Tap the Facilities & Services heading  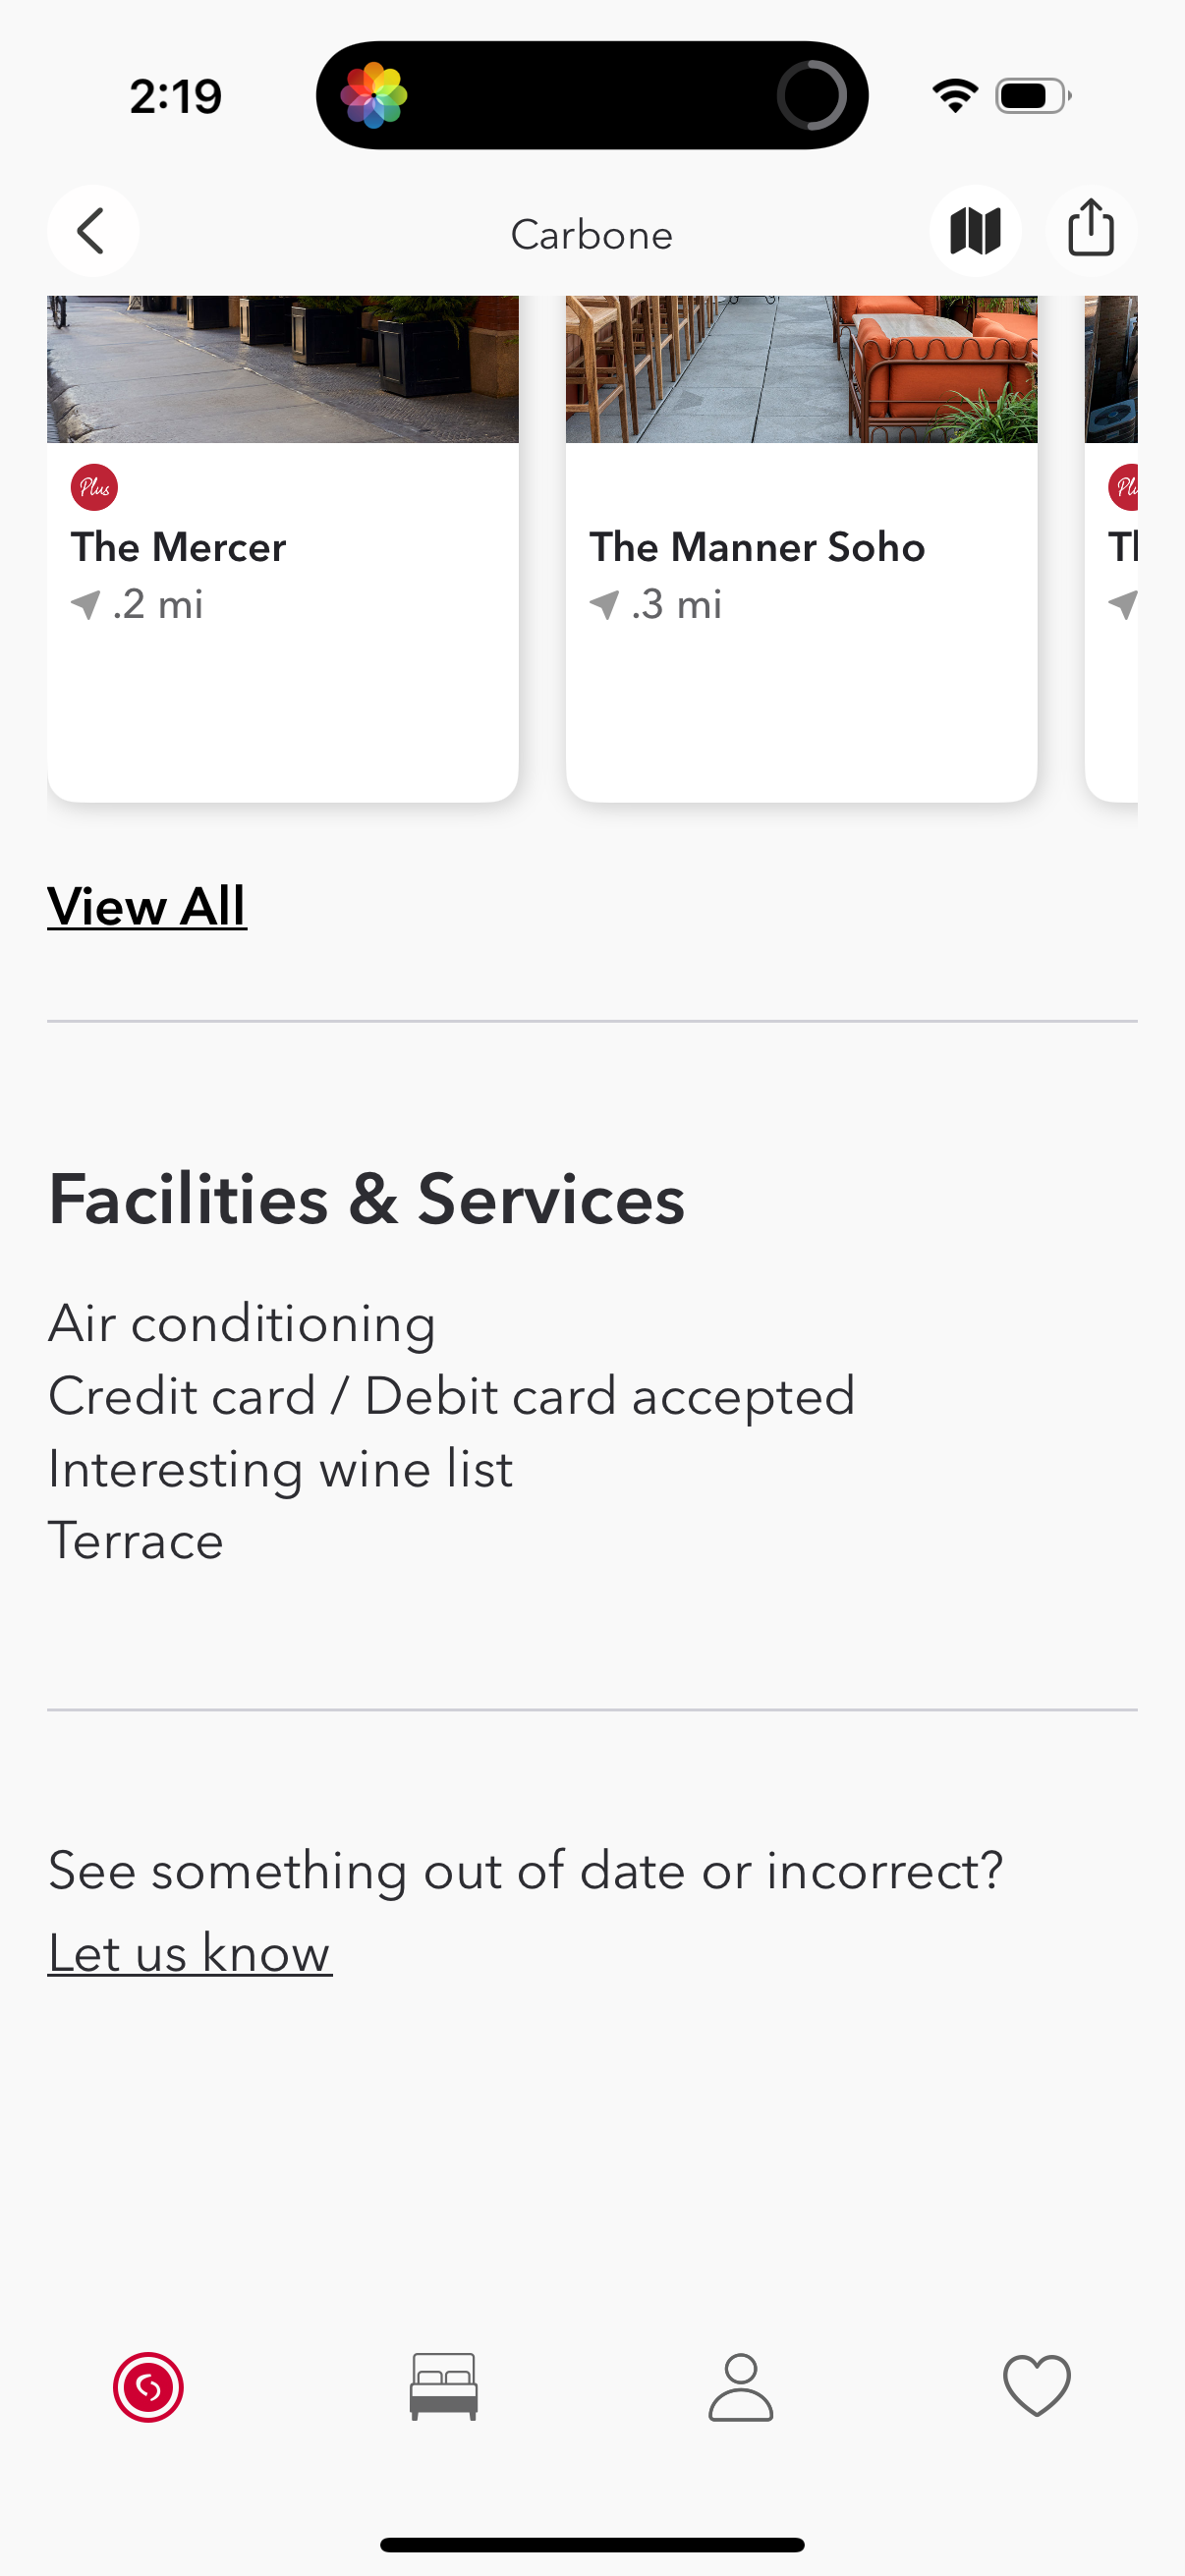(366, 1198)
